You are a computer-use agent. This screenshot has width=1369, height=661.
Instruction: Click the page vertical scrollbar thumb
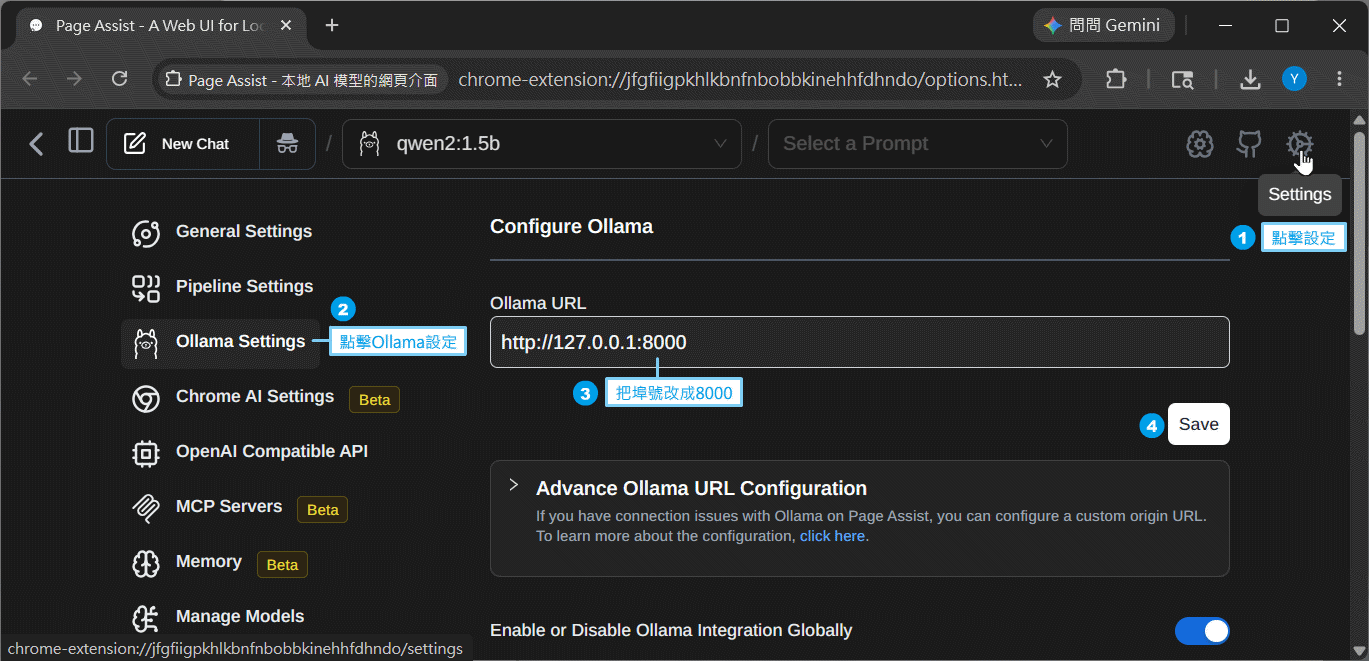[x=1359, y=233]
